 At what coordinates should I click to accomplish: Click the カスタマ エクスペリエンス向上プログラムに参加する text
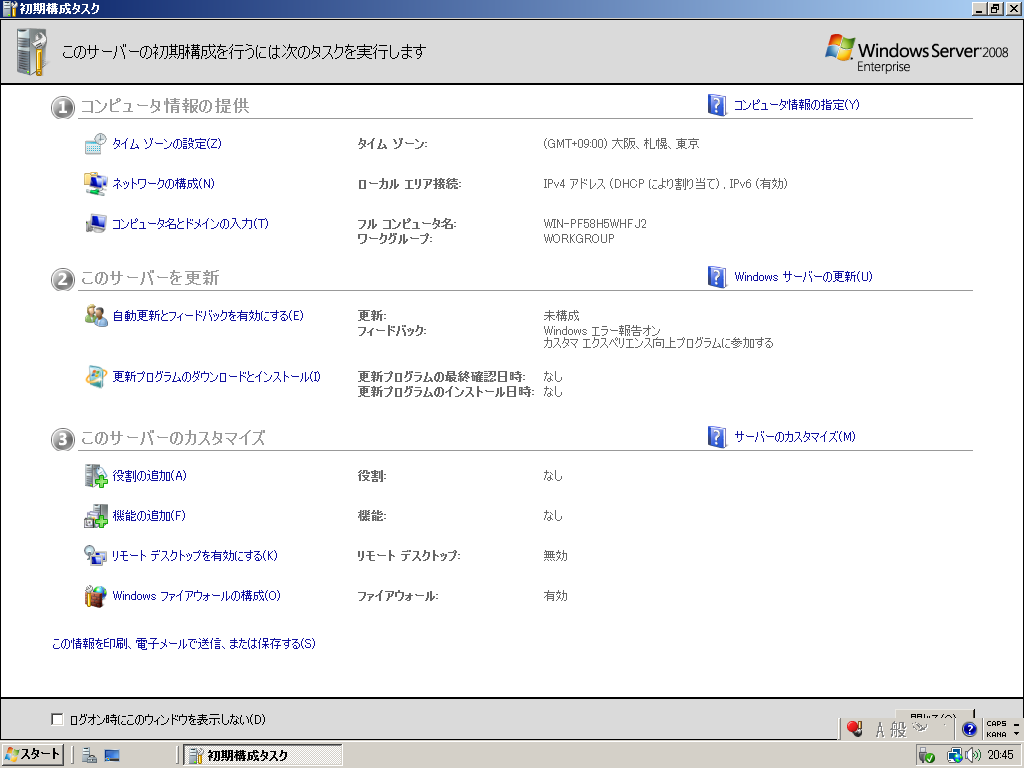tap(658, 343)
